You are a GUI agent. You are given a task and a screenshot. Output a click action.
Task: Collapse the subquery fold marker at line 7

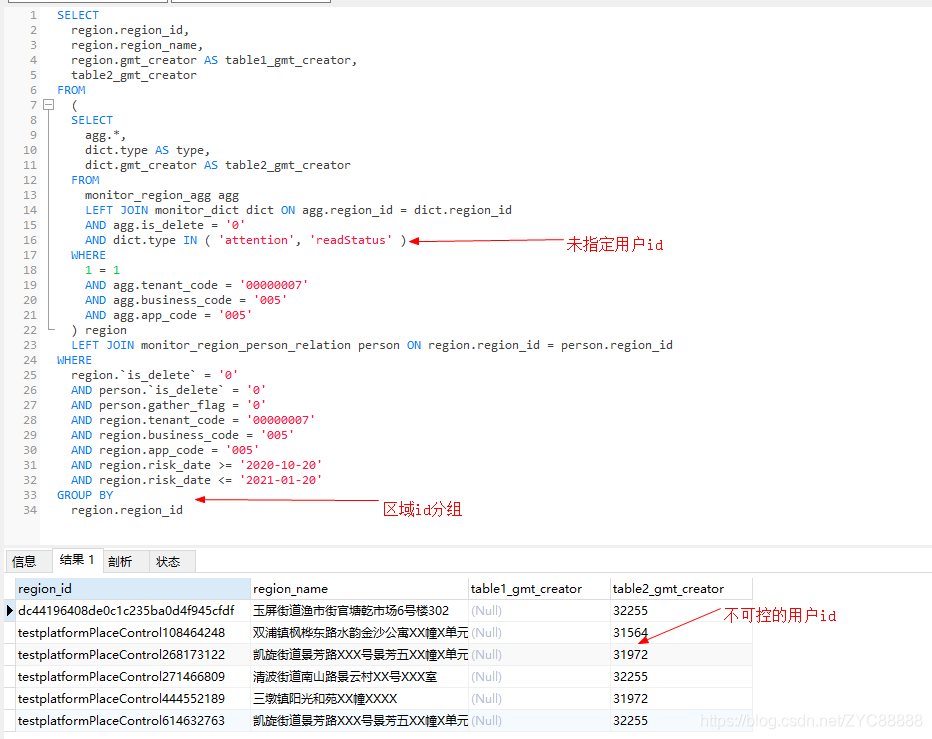click(49, 105)
